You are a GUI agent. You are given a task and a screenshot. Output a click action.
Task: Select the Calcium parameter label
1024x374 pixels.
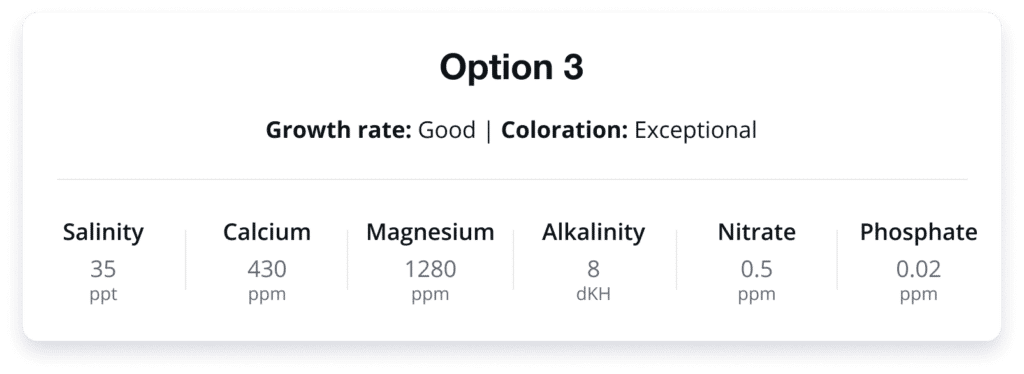click(x=267, y=232)
